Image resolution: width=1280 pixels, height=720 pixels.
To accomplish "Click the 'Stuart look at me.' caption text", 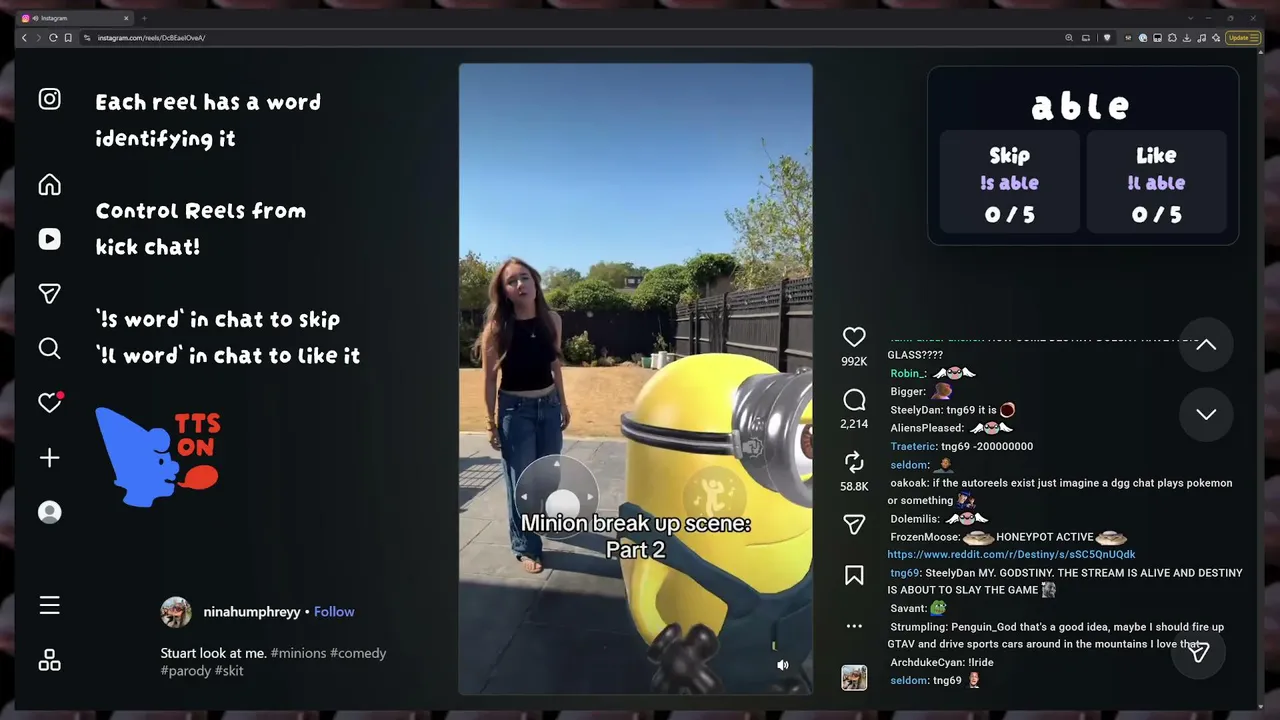I will point(214,653).
